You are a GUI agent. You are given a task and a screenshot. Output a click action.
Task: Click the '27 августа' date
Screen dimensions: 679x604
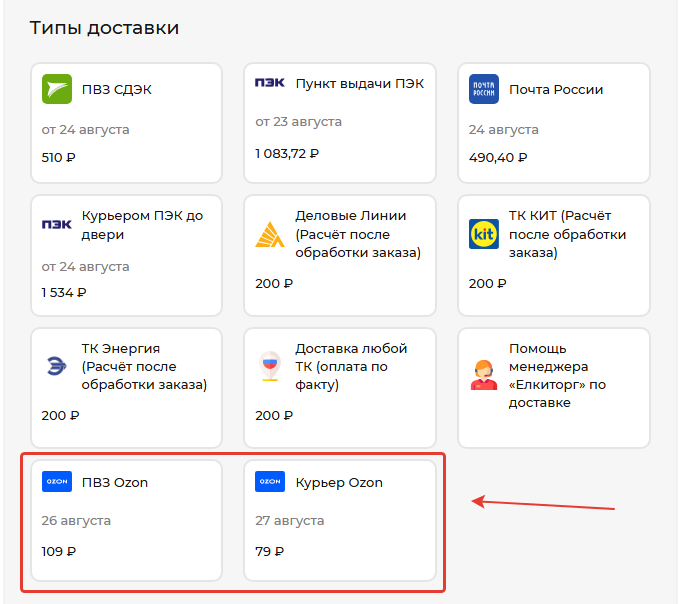coord(289,520)
